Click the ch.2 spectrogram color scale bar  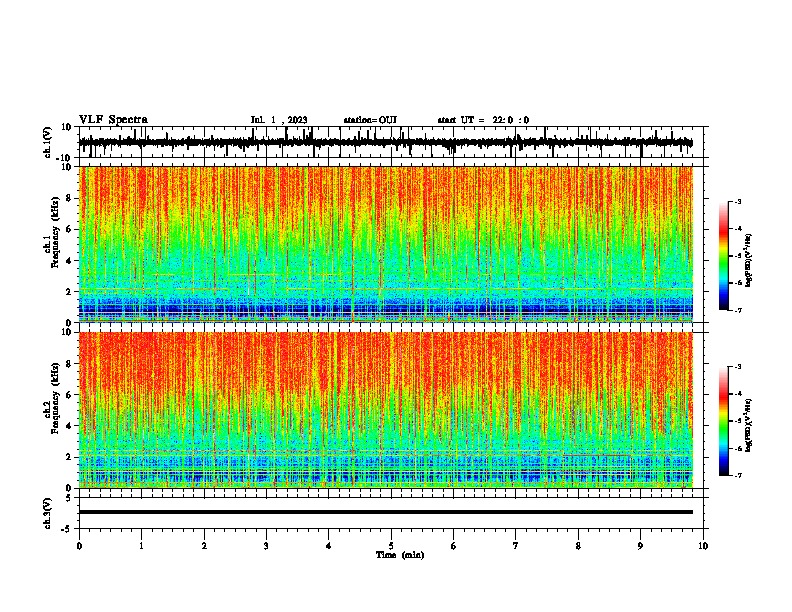[724, 421]
